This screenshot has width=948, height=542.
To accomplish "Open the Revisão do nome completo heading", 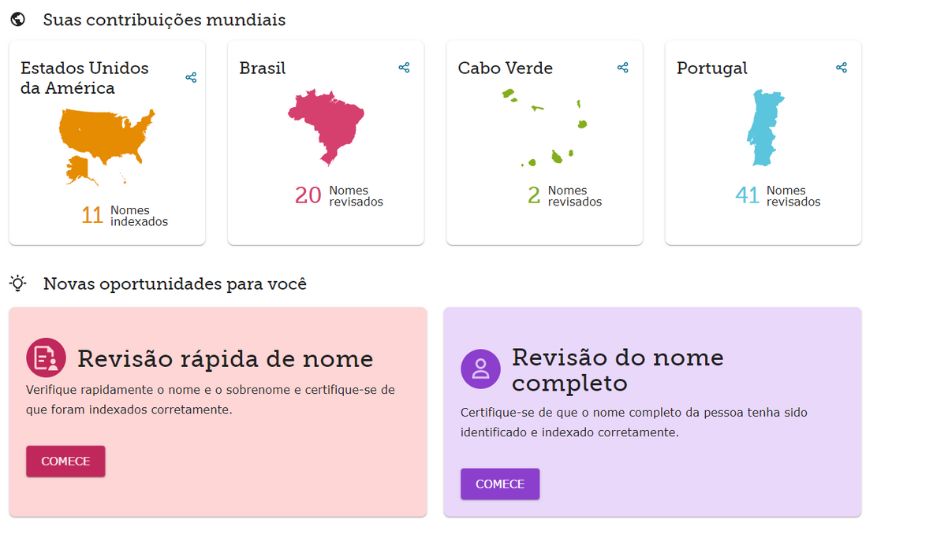I will coord(617,370).
